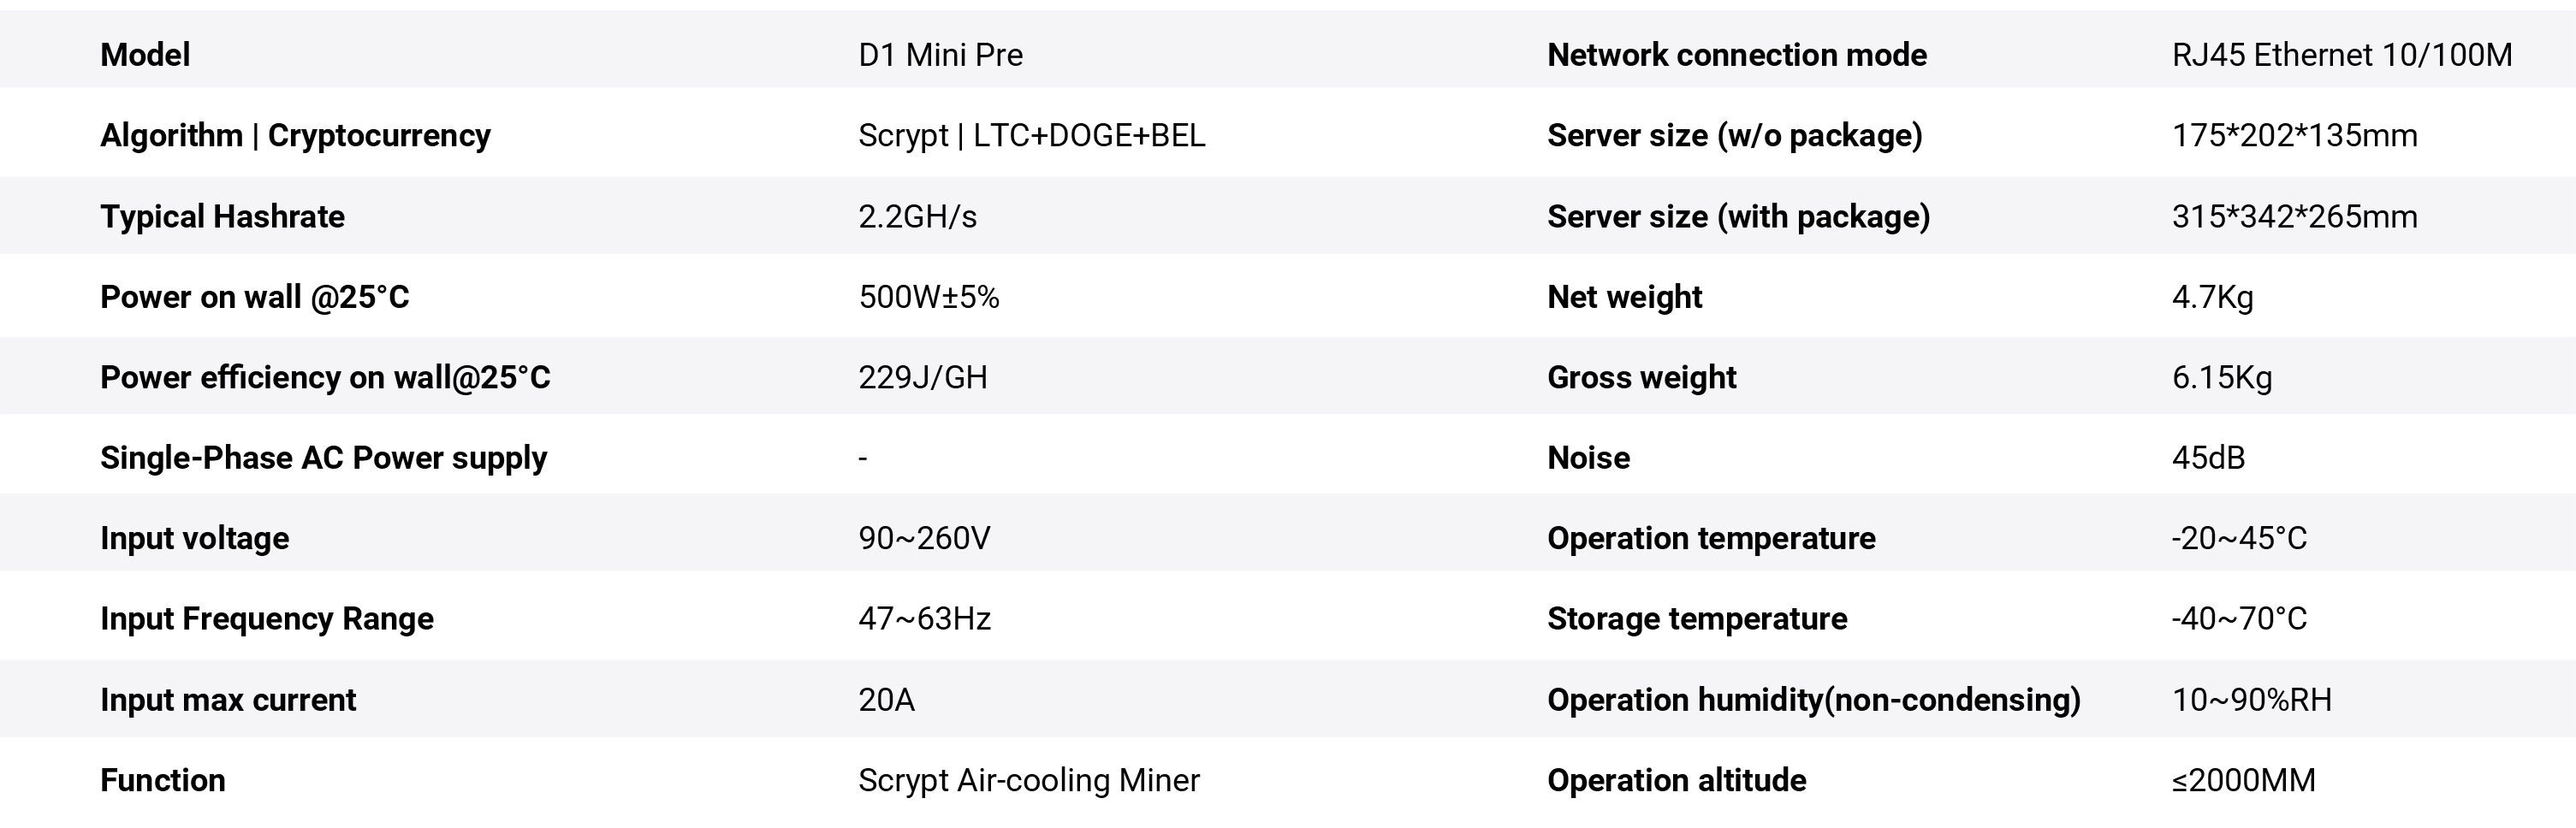The height and width of the screenshot is (828, 2576).
Task: Click the 500W±5% power value
Action: 928,297
